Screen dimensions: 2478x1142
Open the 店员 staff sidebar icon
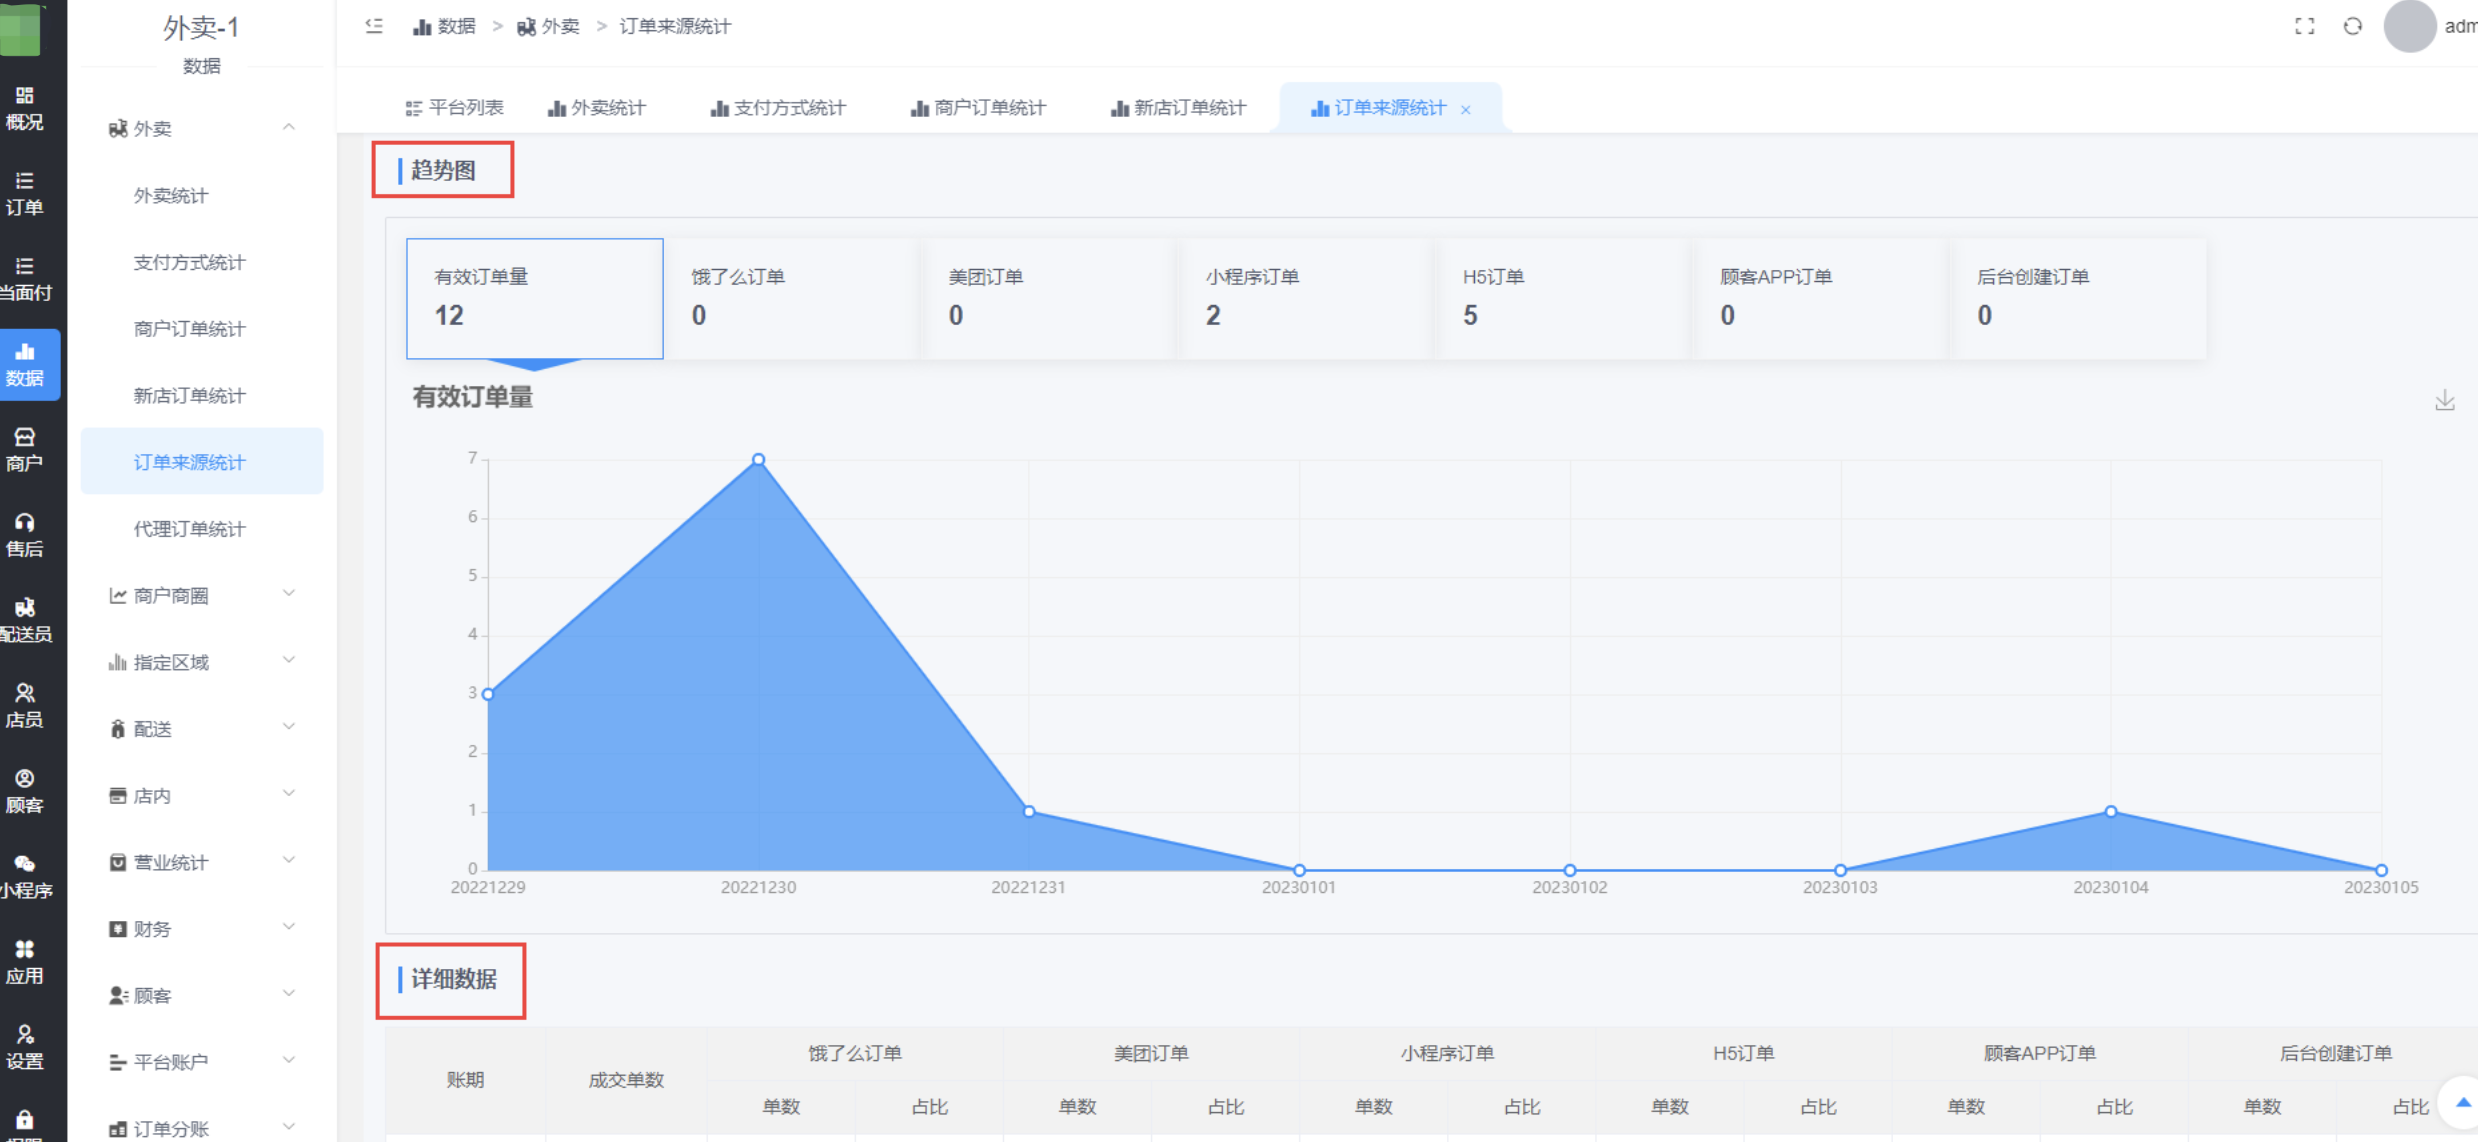[x=25, y=705]
